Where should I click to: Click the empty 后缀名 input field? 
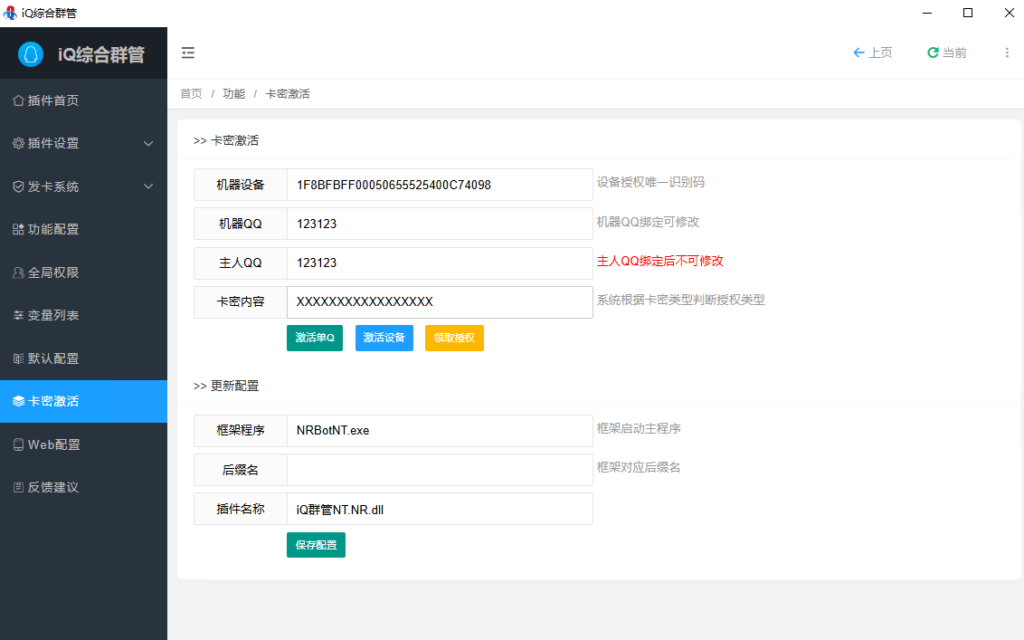click(x=440, y=470)
